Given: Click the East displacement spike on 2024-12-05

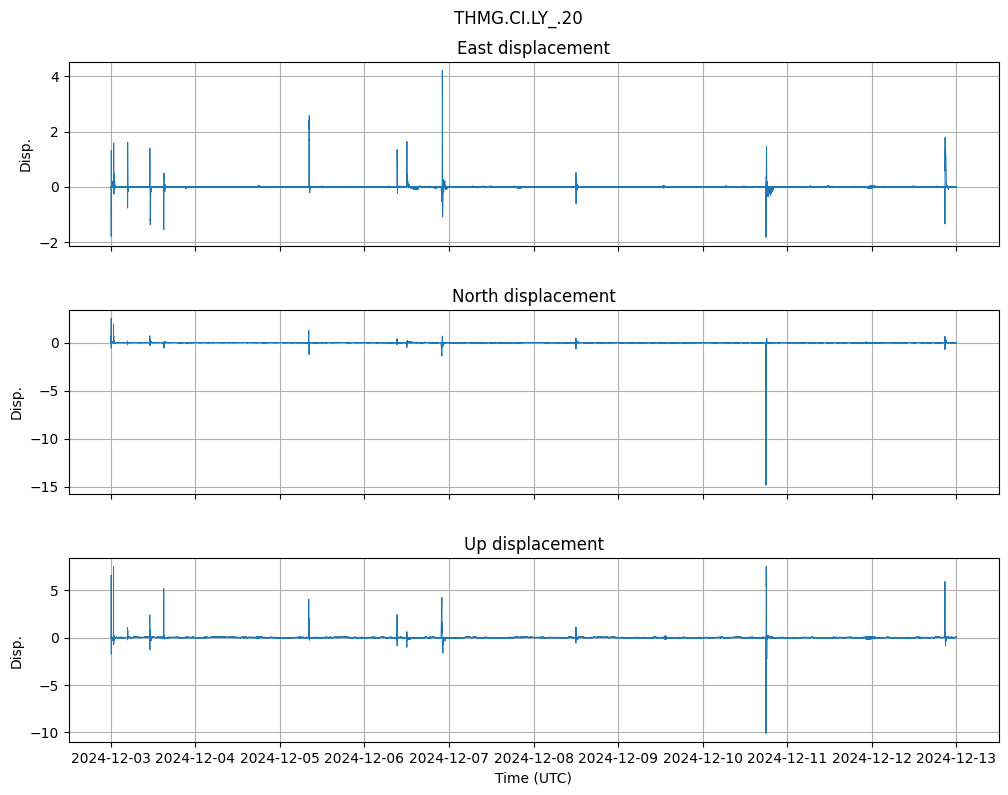Looking at the screenshot, I should coord(309,118).
